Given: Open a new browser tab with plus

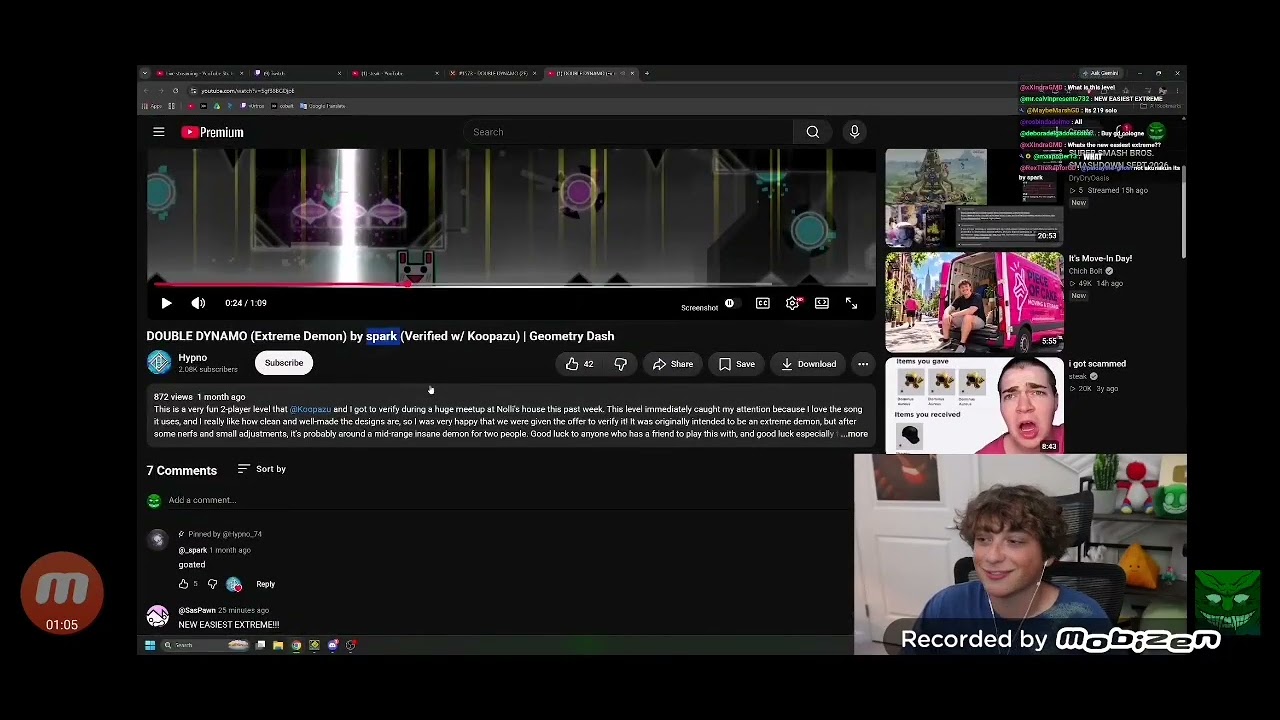Looking at the screenshot, I should pyautogui.click(x=646, y=73).
